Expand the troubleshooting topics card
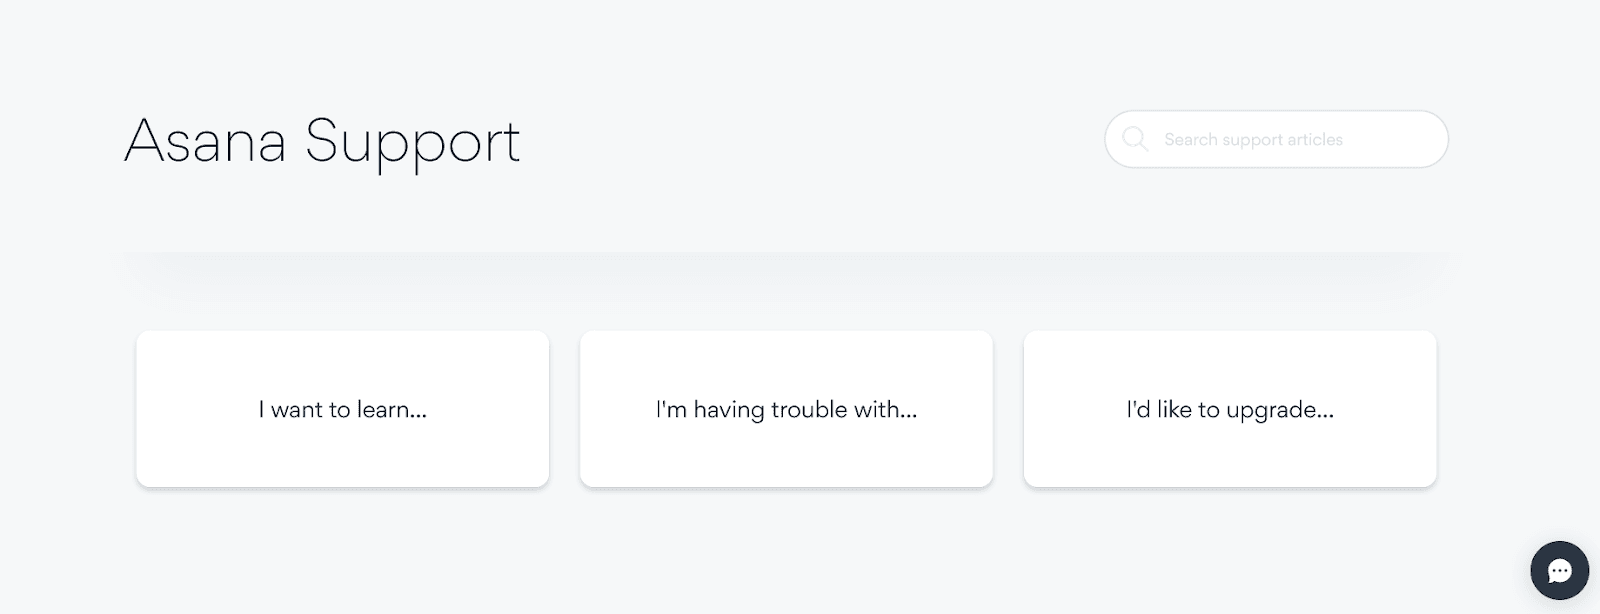Screen dimensions: 1600x614 pyautogui.click(x=786, y=409)
